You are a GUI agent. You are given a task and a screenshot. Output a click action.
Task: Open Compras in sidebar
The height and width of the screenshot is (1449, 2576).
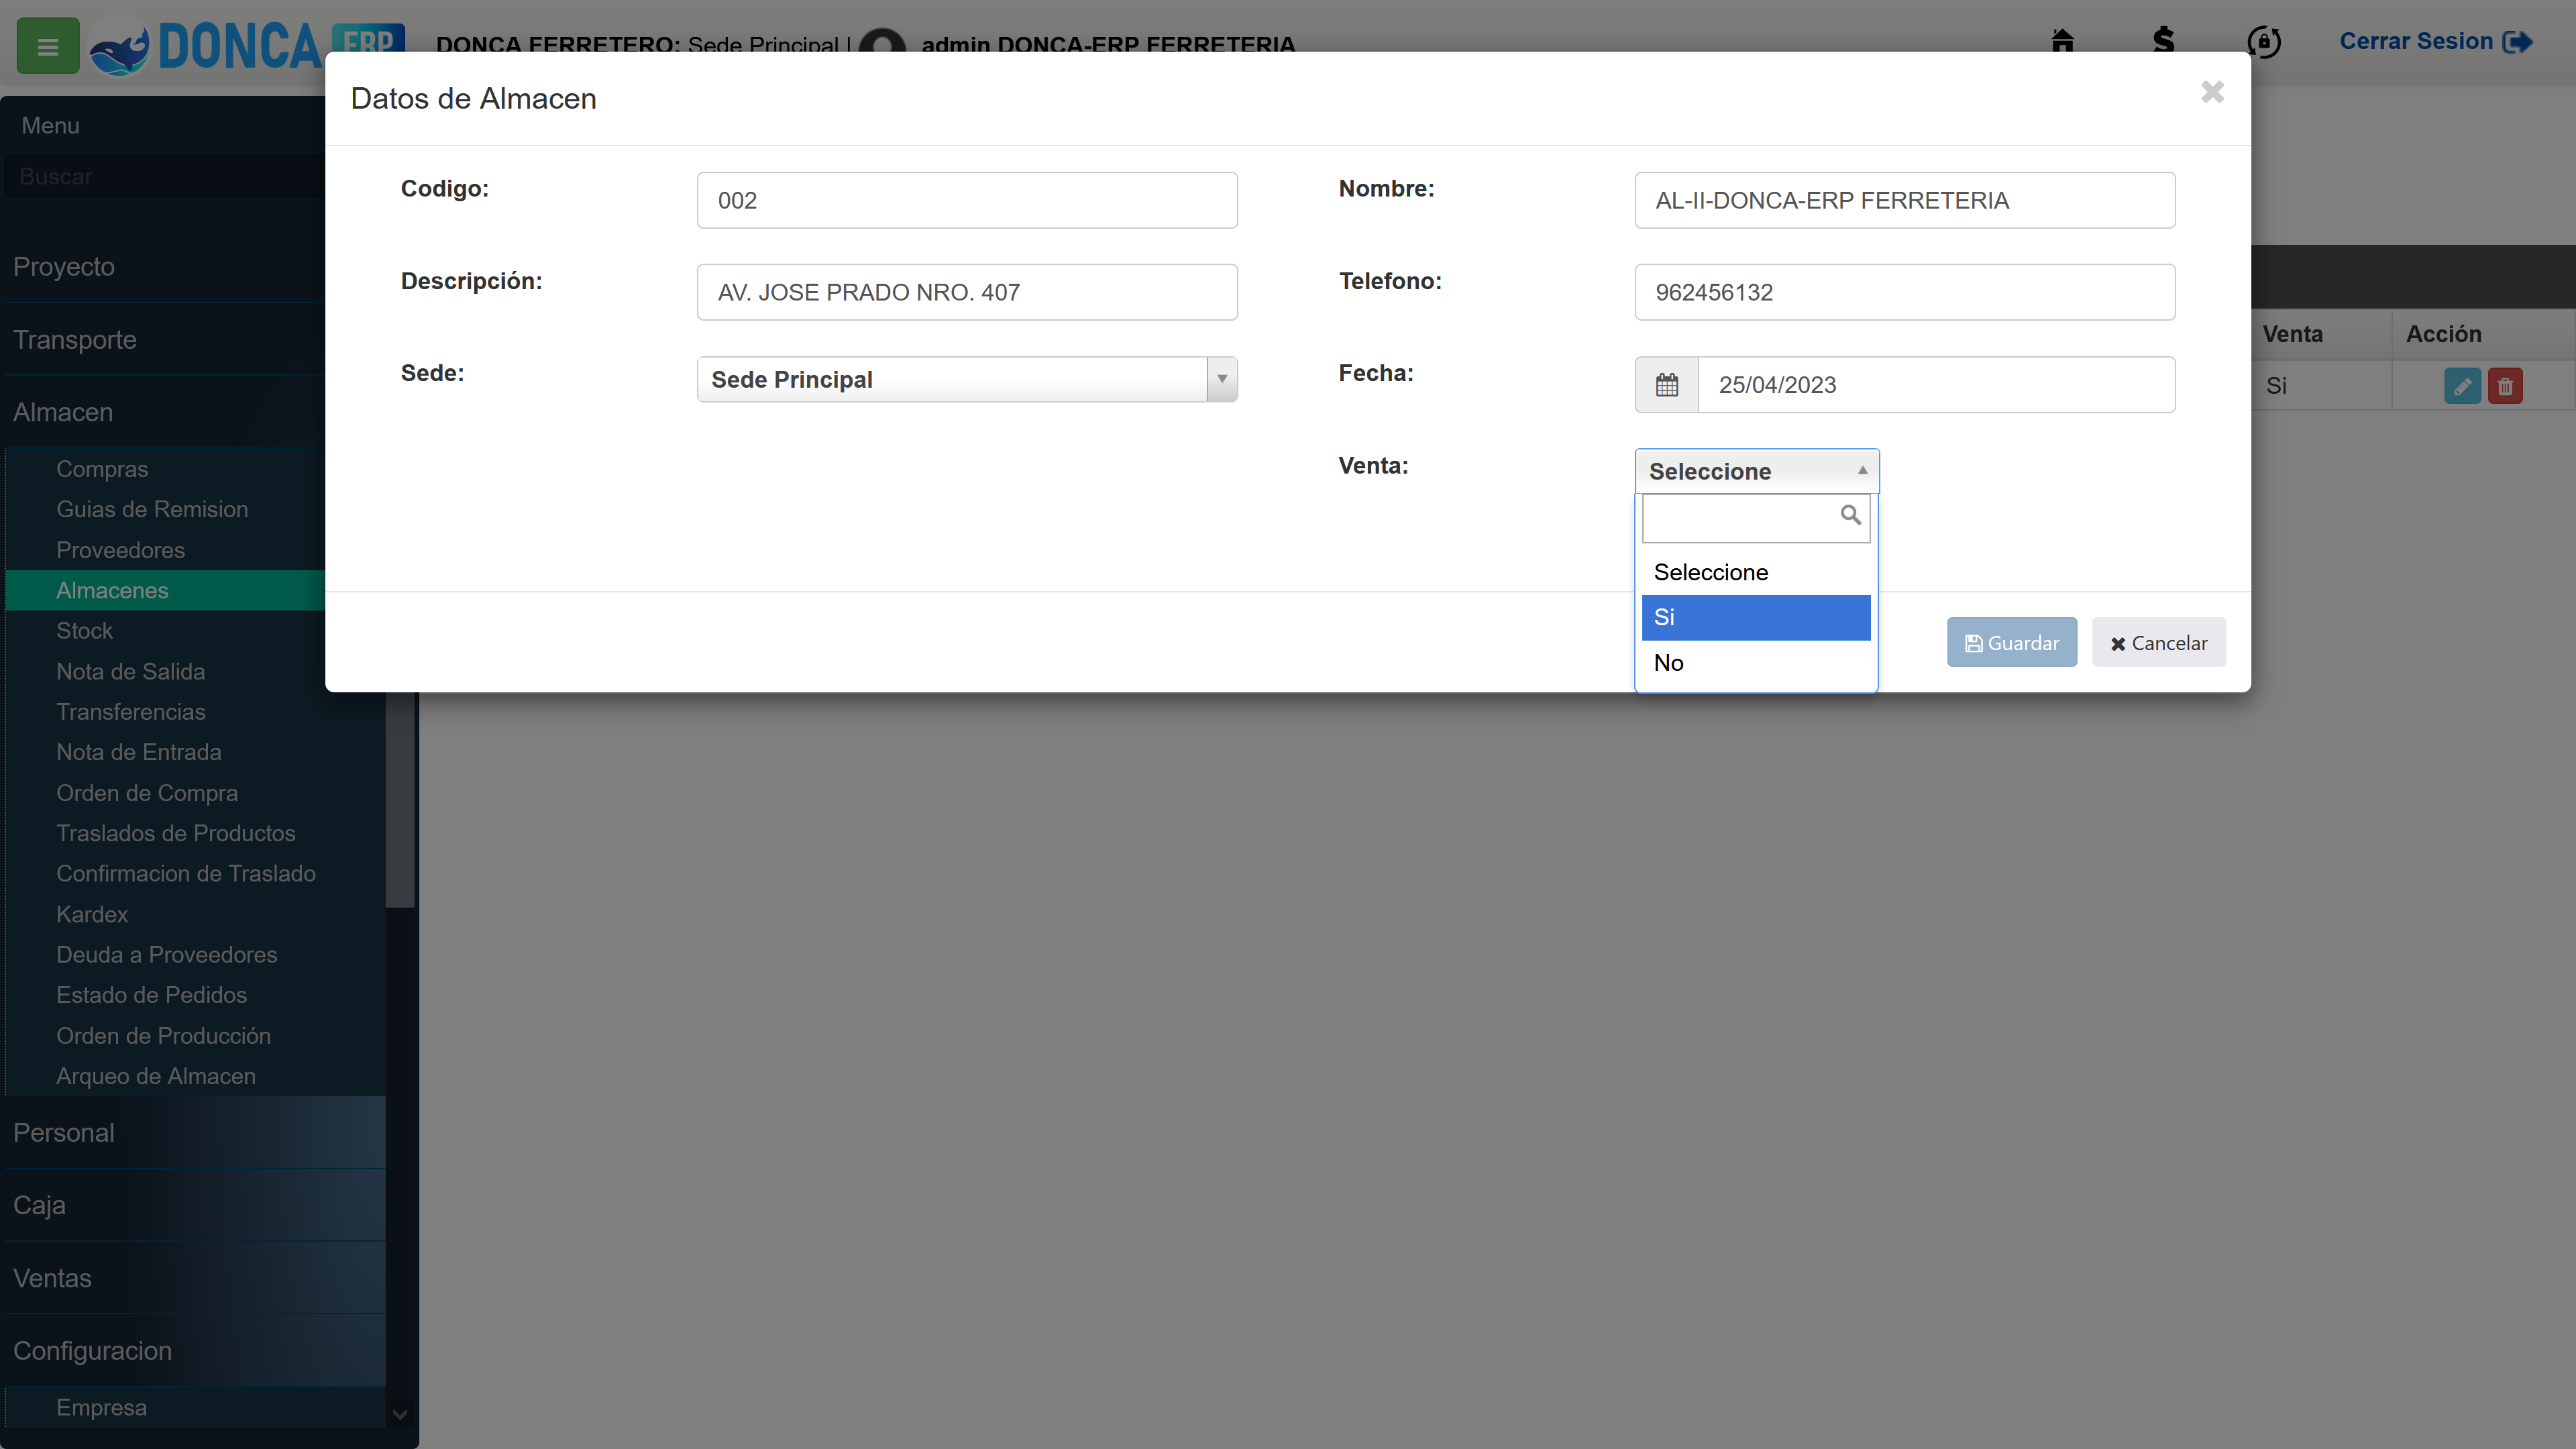102,469
